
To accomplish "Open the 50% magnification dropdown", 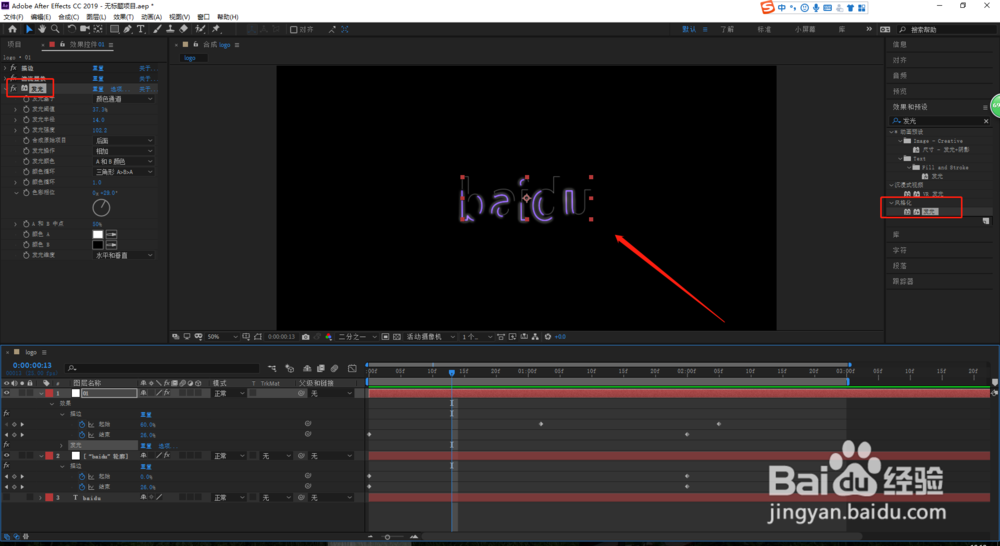I will (x=223, y=337).
